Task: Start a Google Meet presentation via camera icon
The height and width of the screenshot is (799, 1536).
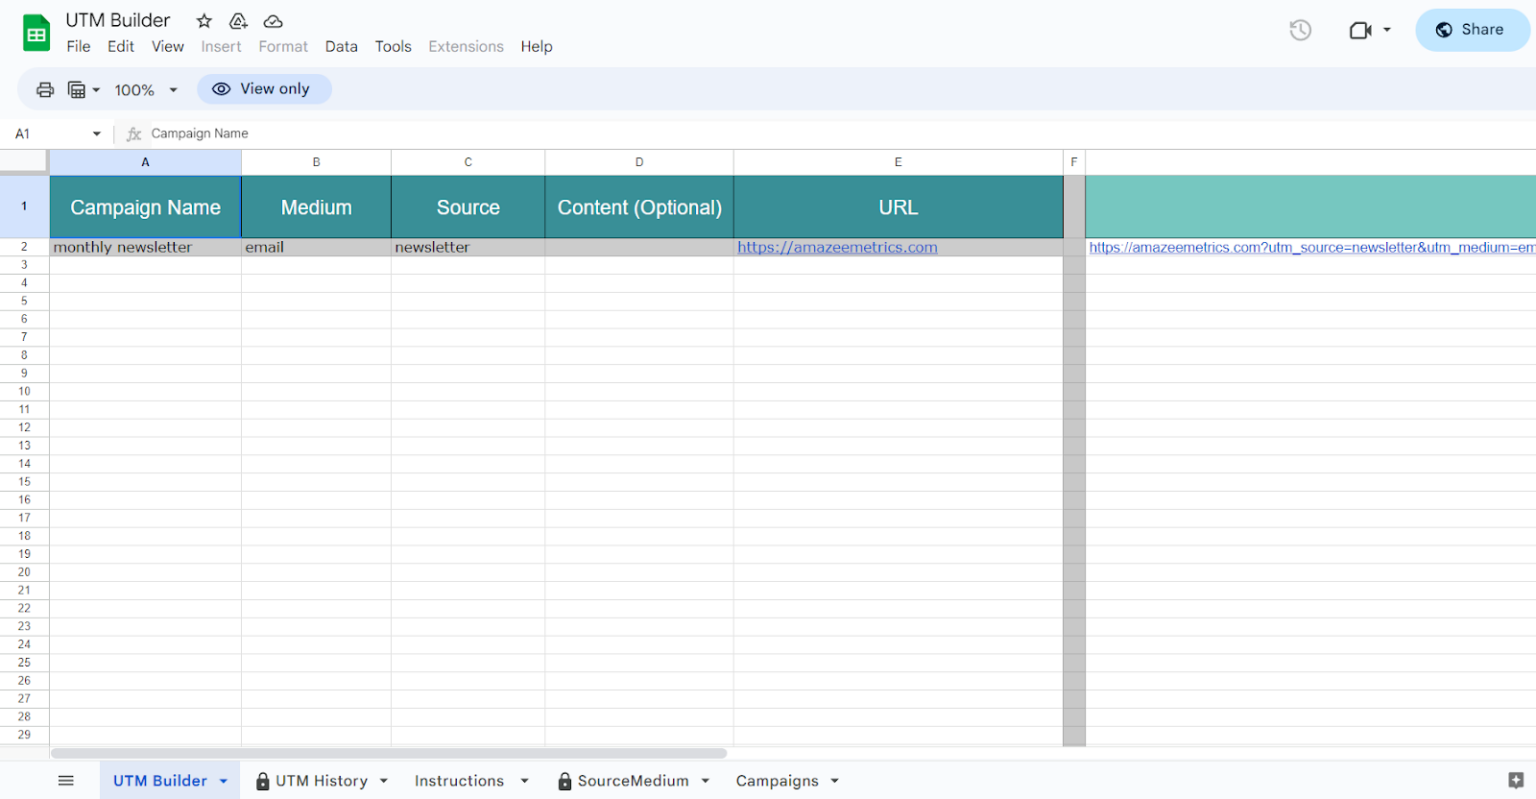Action: 1360,30
